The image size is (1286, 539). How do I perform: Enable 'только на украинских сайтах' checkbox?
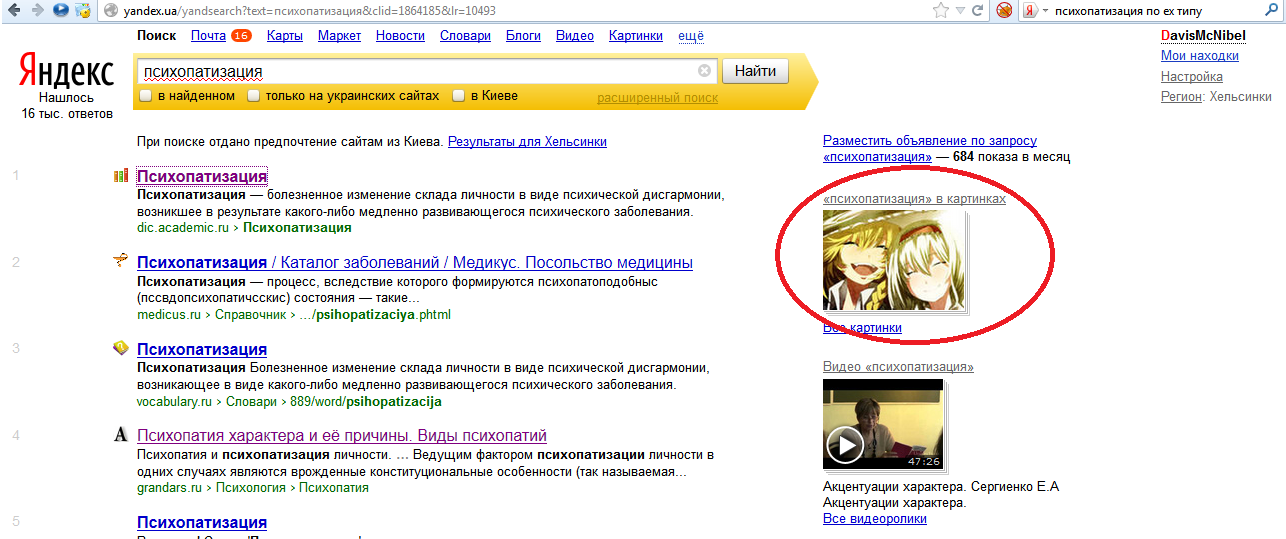(x=254, y=96)
